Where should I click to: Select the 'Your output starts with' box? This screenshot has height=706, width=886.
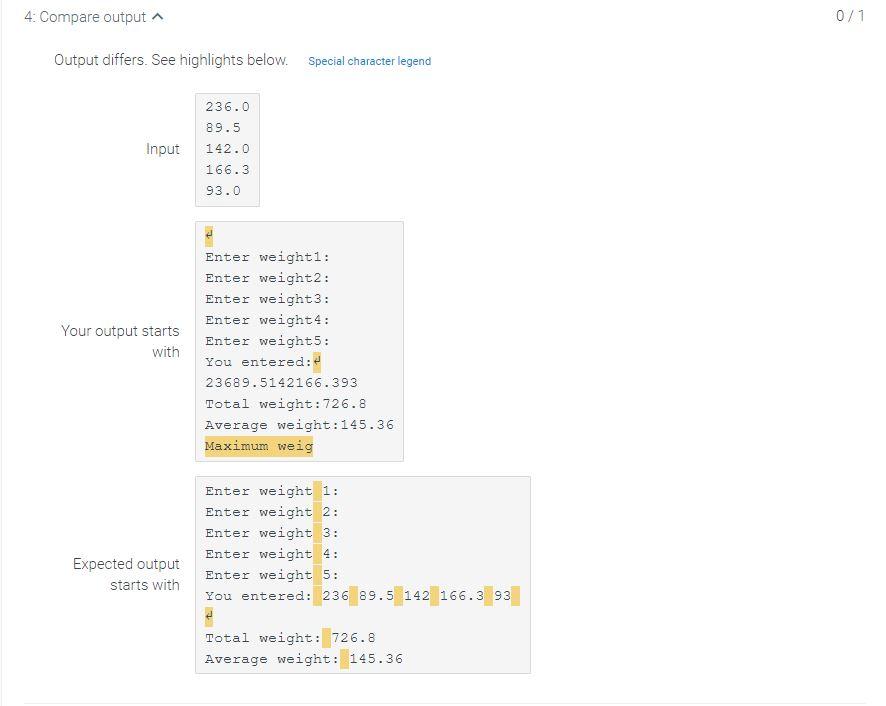click(x=300, y=340)
